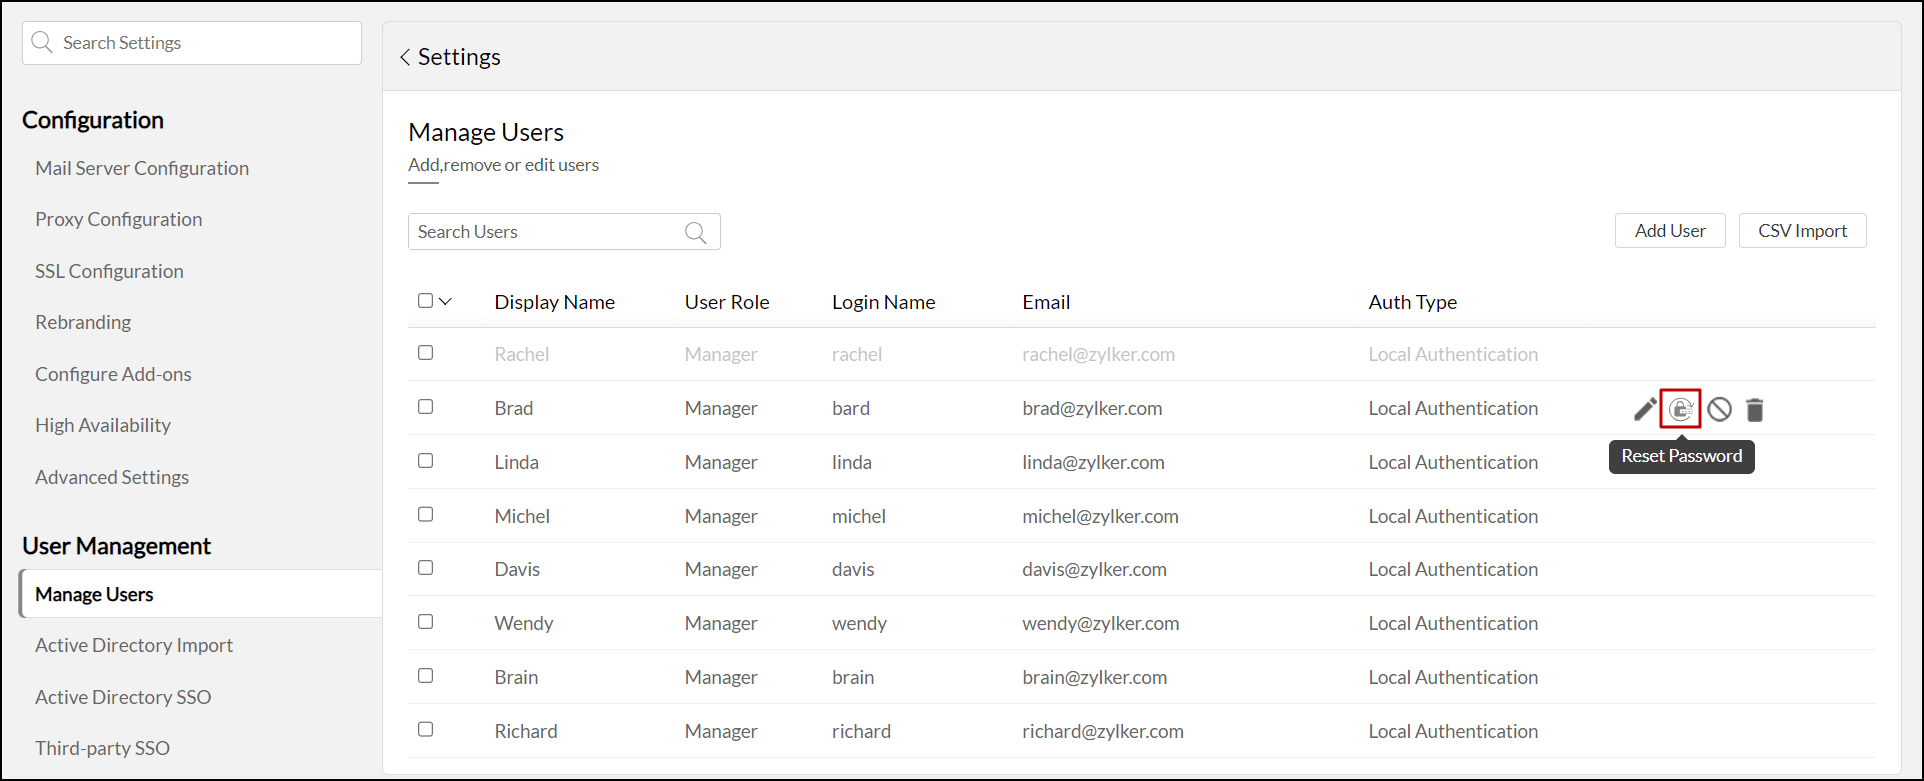Toggle the select-all users checkbox
Viewport: 1924px width, 781px height.
click(426, 301)
